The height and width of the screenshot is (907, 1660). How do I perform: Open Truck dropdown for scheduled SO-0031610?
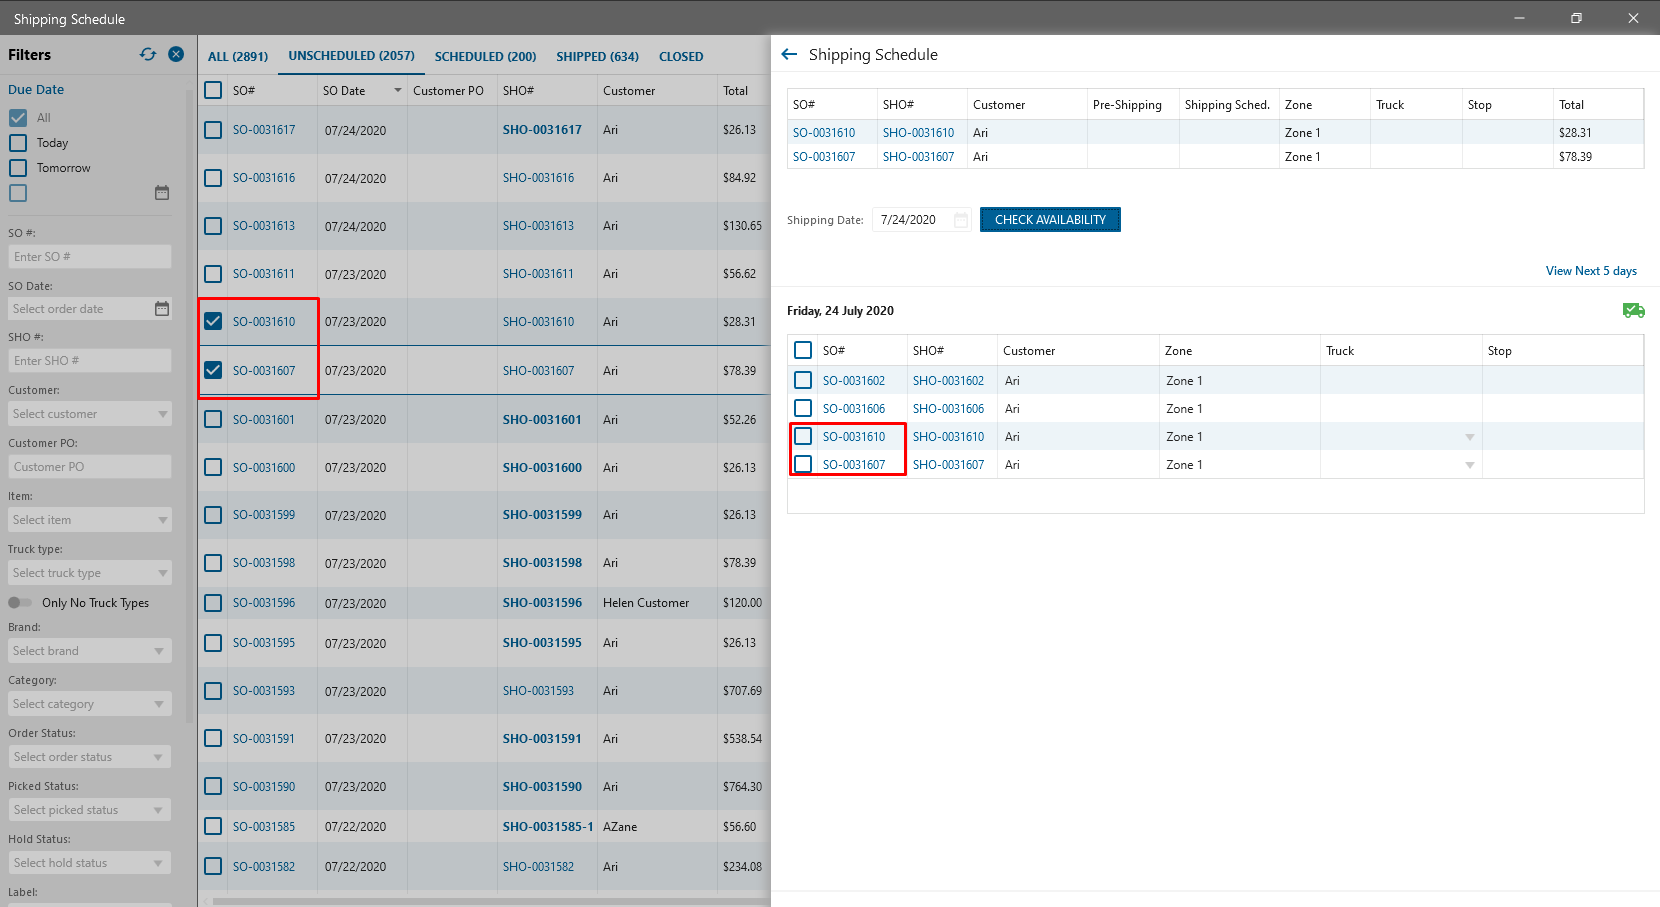click(1470, 437)
